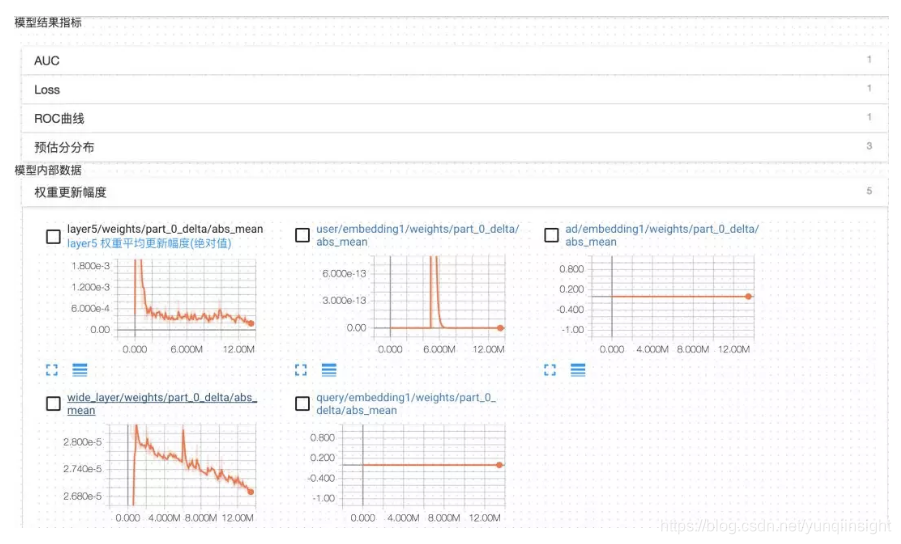901x544 pixels.
Task: Select the last data point on user/embedding1 chart
Action: click(500, 328)
